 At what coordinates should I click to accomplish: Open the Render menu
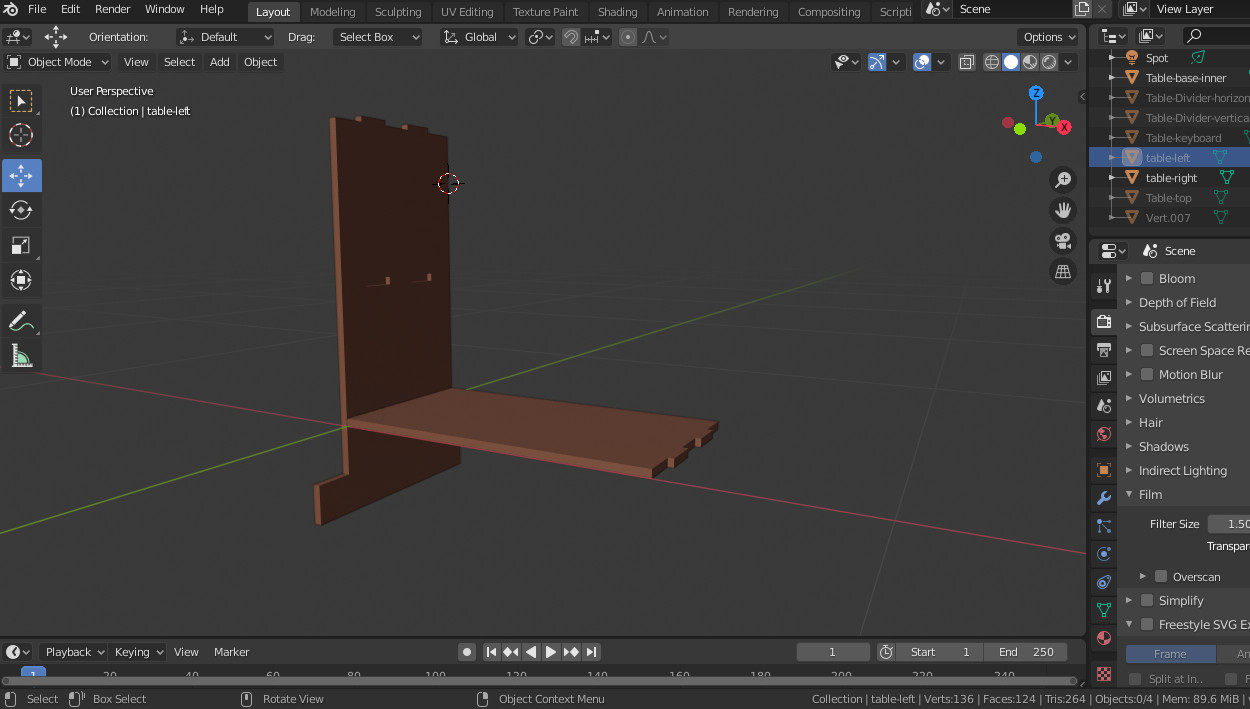click(112, 9)
